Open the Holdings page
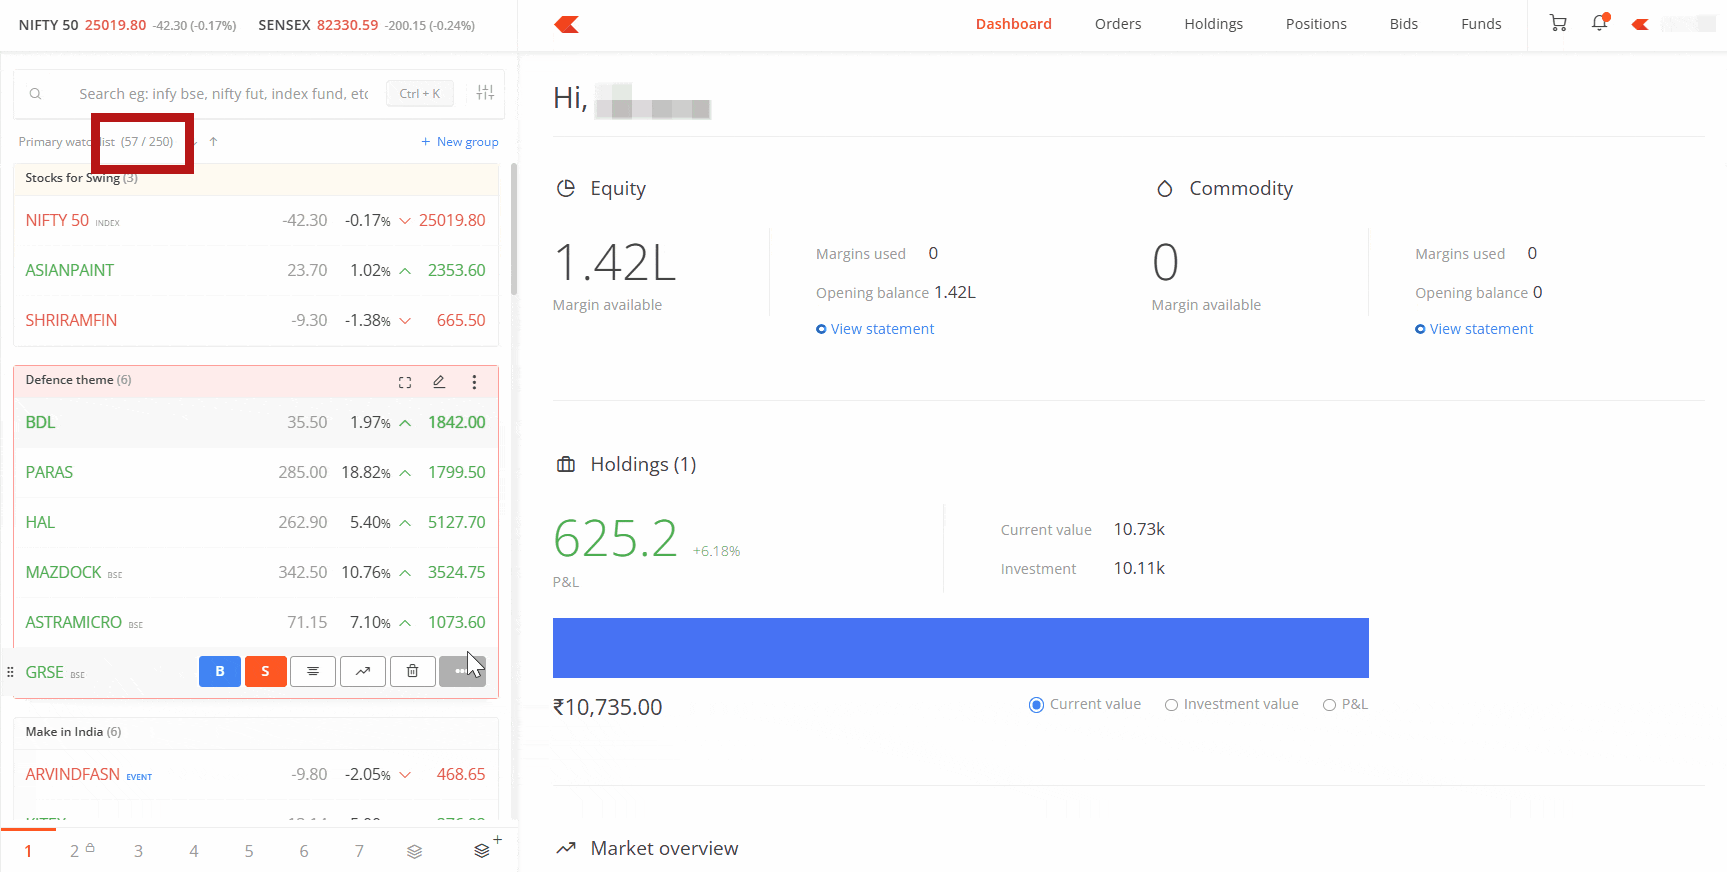Image resolution: width=1727 pixels, height=872 pixels. pyautogui.click(x=1213, y=24)
